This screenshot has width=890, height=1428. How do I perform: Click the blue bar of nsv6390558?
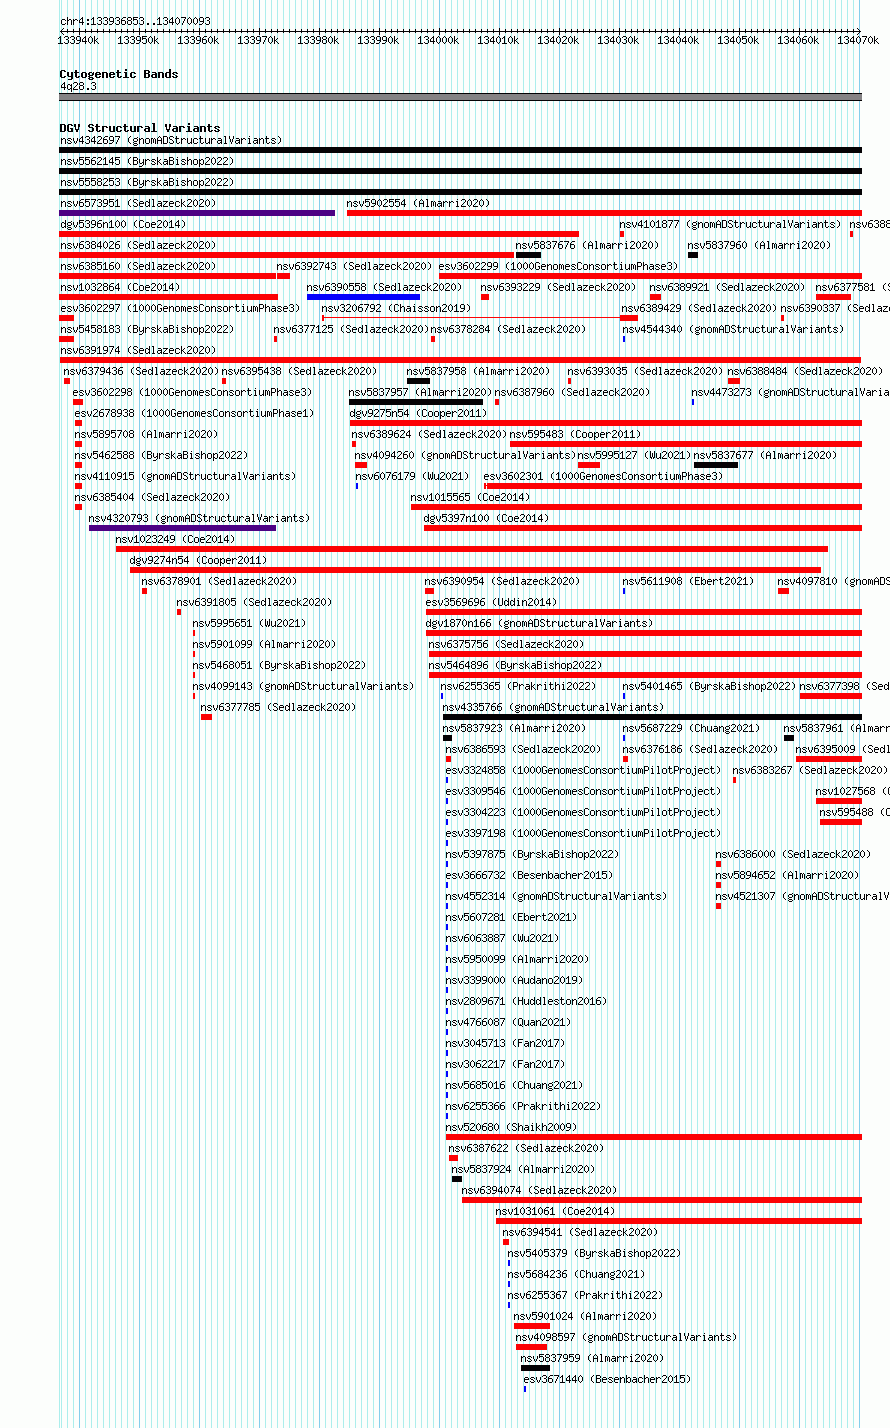point(363,297)
